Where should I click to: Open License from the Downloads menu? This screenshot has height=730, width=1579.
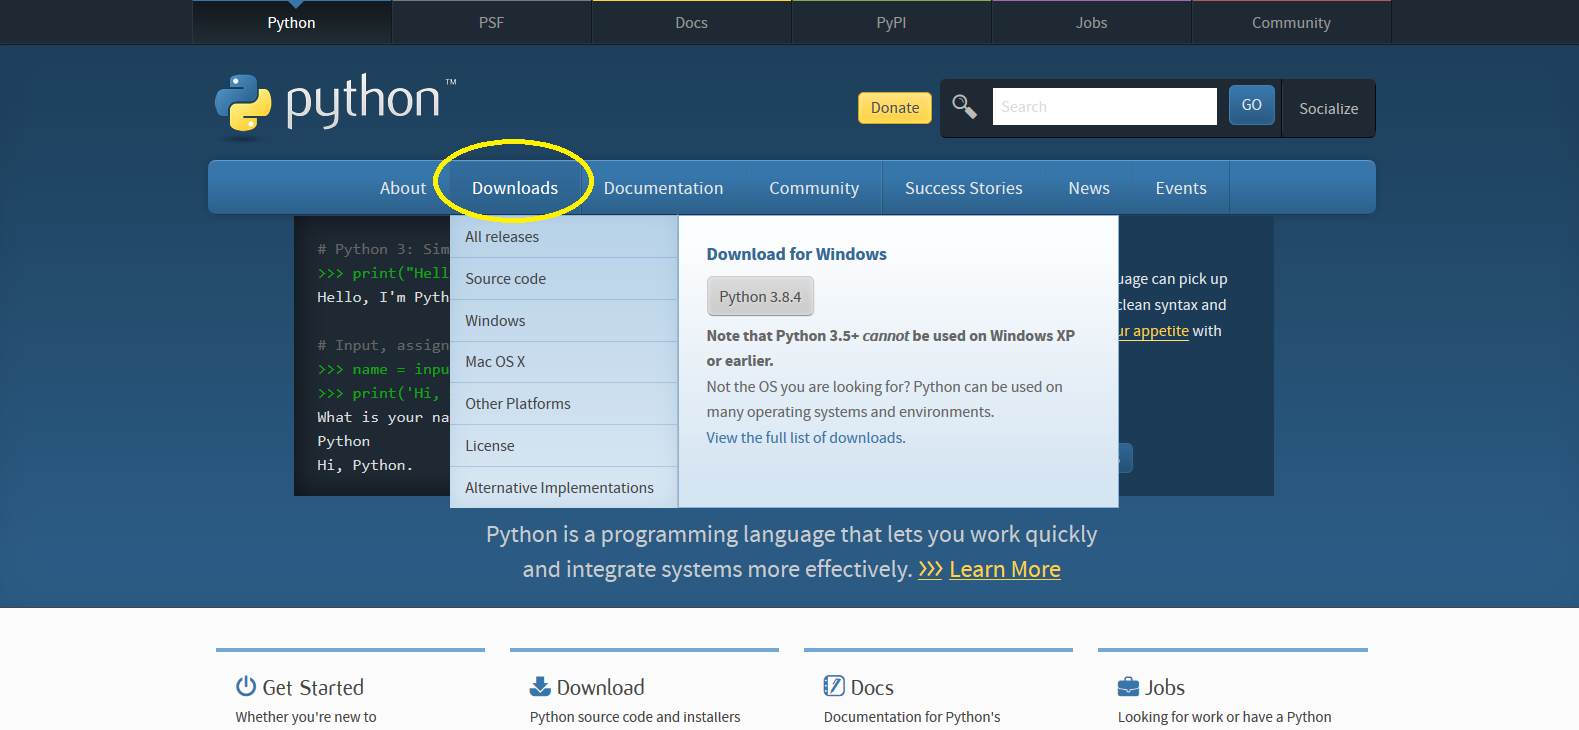coord(564,446)
